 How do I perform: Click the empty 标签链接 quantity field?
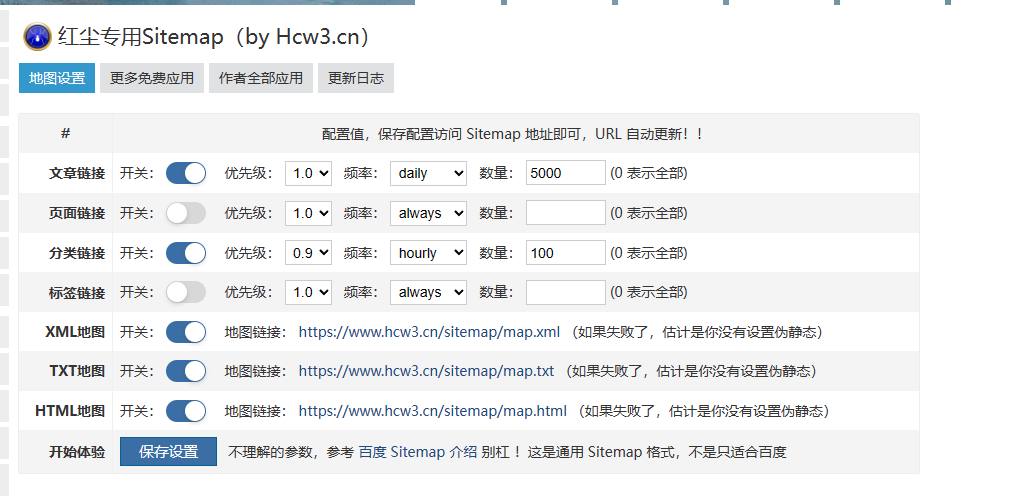566,292
